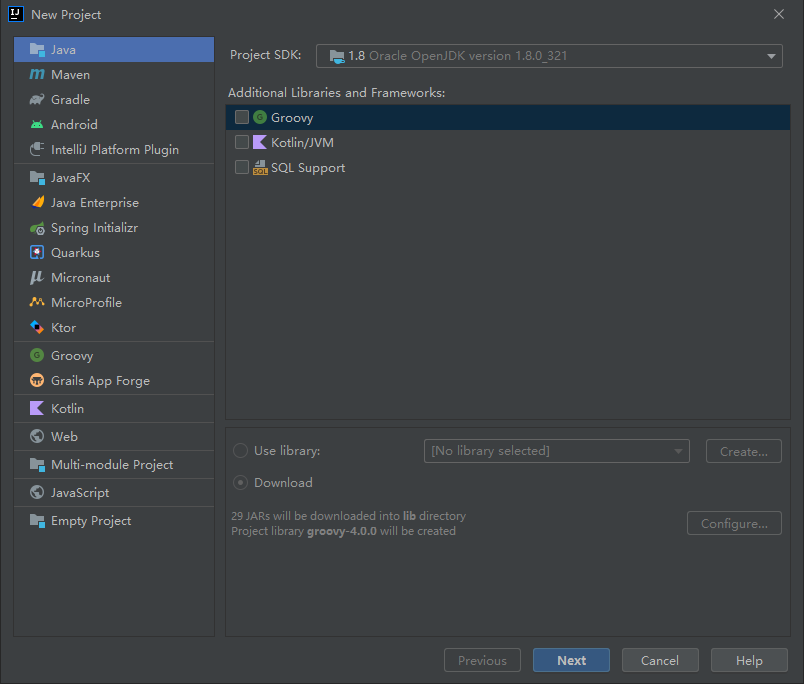Click the Gradle elephant icon

[37, 99]
